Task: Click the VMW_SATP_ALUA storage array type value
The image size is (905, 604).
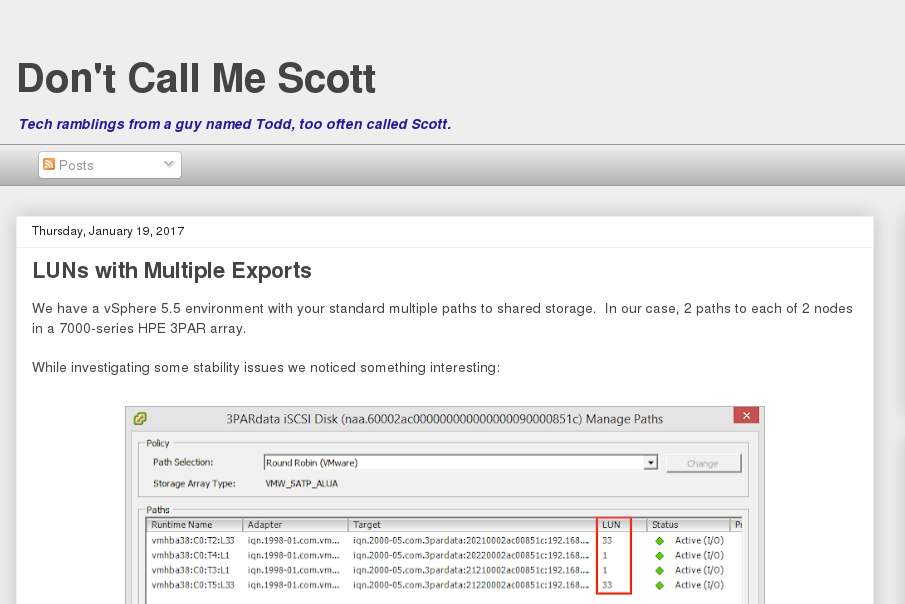Action: (x=301, y=484)
